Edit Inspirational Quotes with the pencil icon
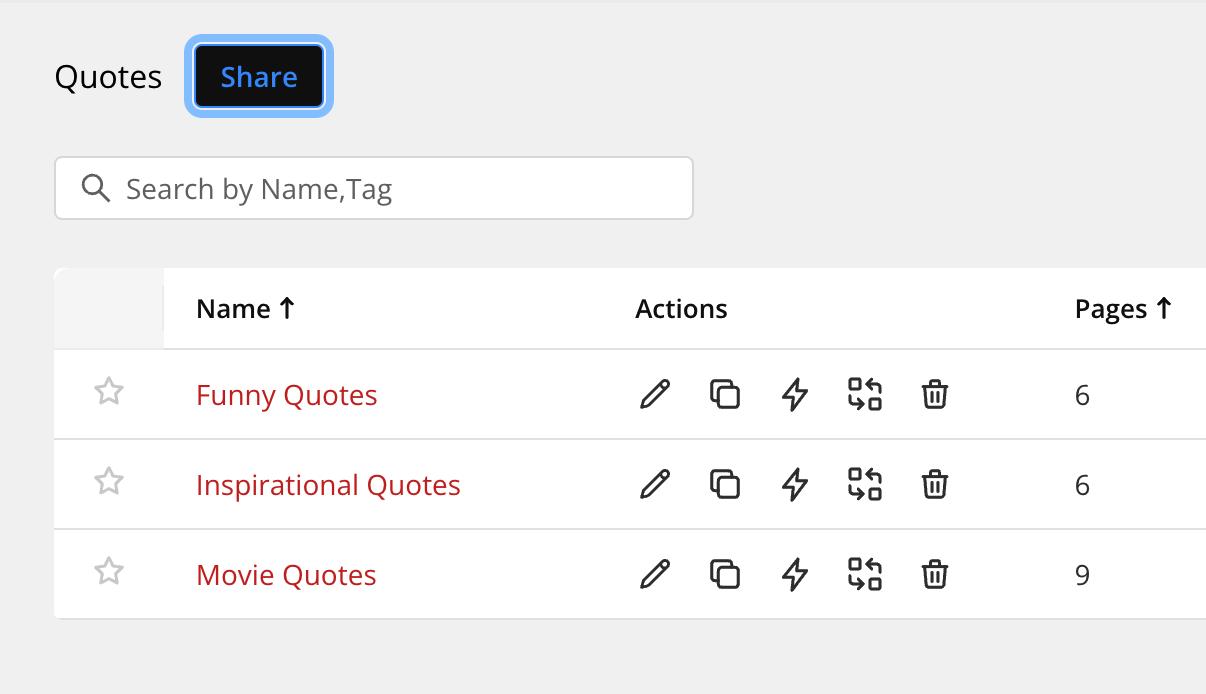The height and width of the screenshot is (694, 1206). pyautogui.click(x=655, y=484)
